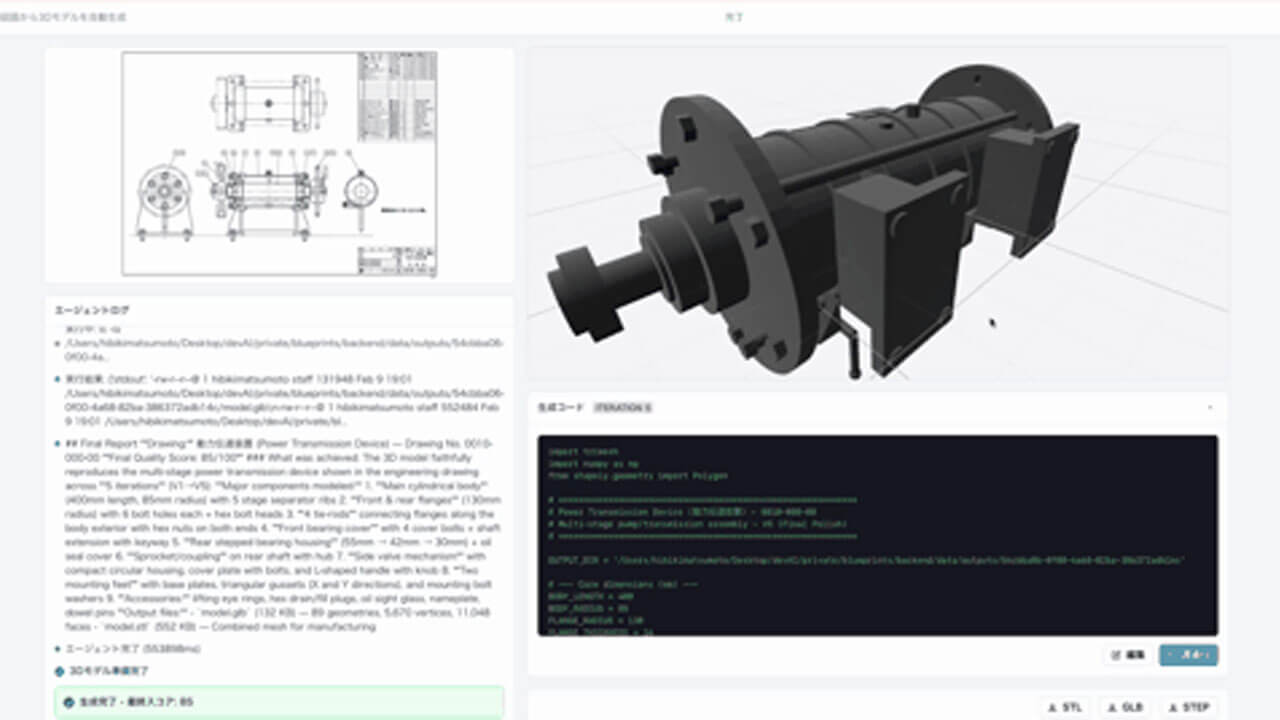Click the icon beside the エージェント完了 log entry
Screen dimensions: 1280x720
click(57, 646)
